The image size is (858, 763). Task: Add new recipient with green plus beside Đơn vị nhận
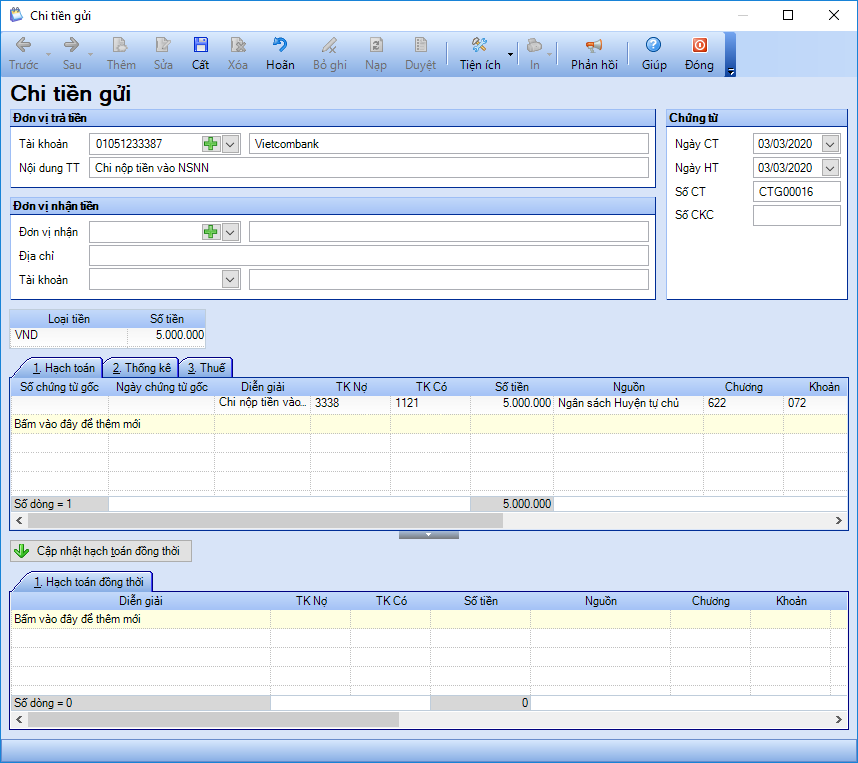tap(210, 232)
